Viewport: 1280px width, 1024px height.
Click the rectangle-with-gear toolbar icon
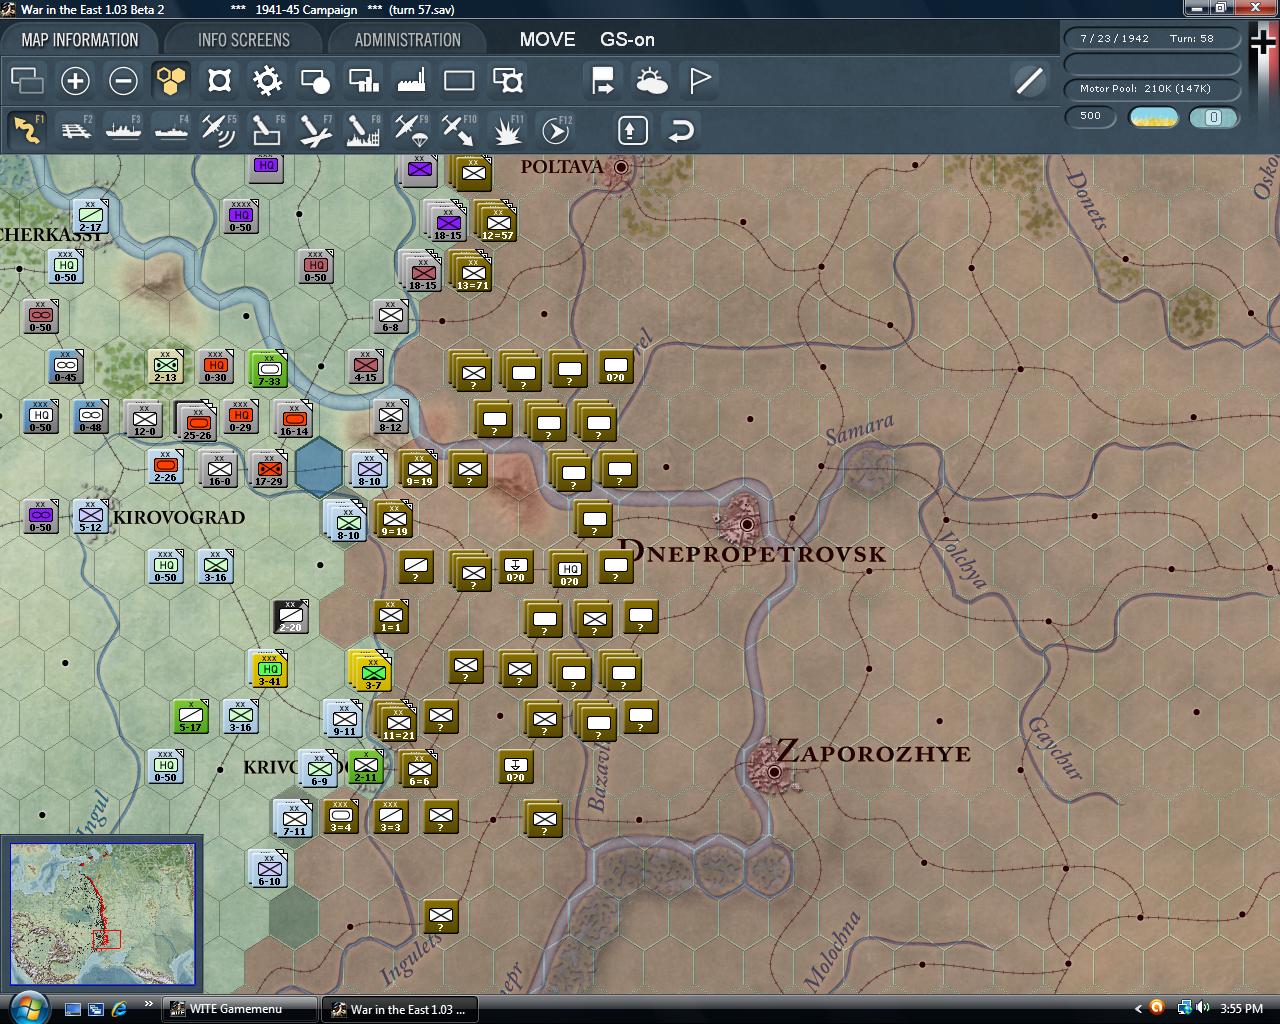point(508,80)
